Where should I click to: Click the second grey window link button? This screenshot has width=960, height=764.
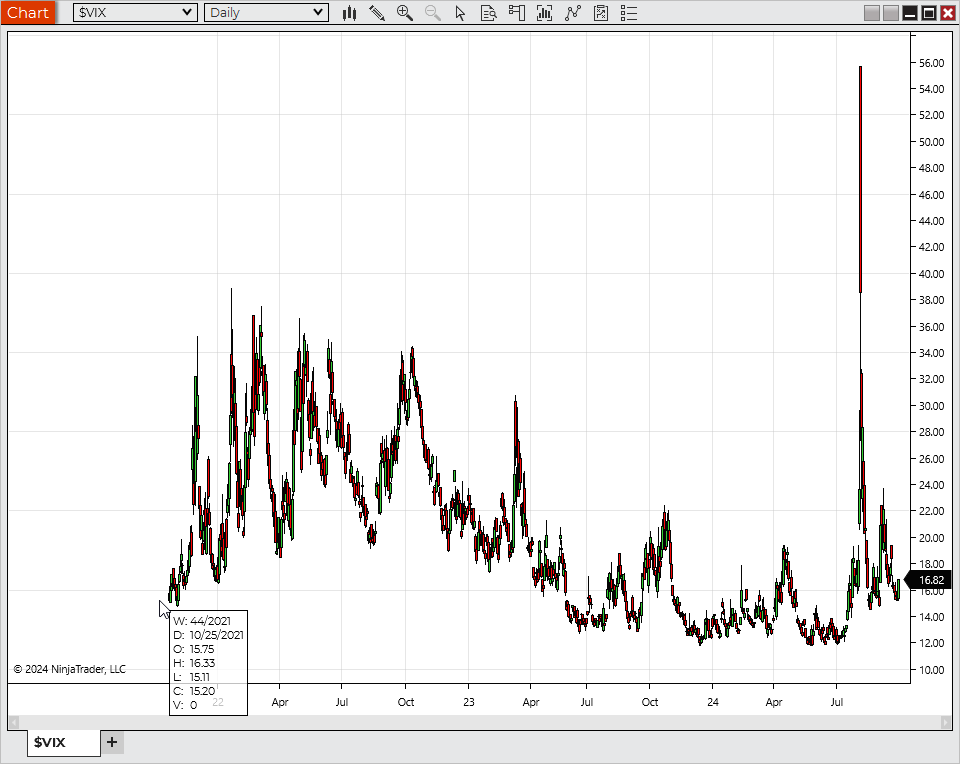point(891,13)
